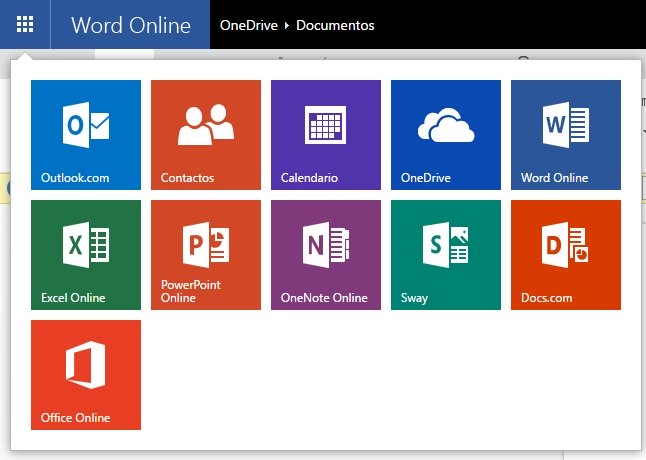Click the 'PowerPoint Online' text label

pos(191,291)
